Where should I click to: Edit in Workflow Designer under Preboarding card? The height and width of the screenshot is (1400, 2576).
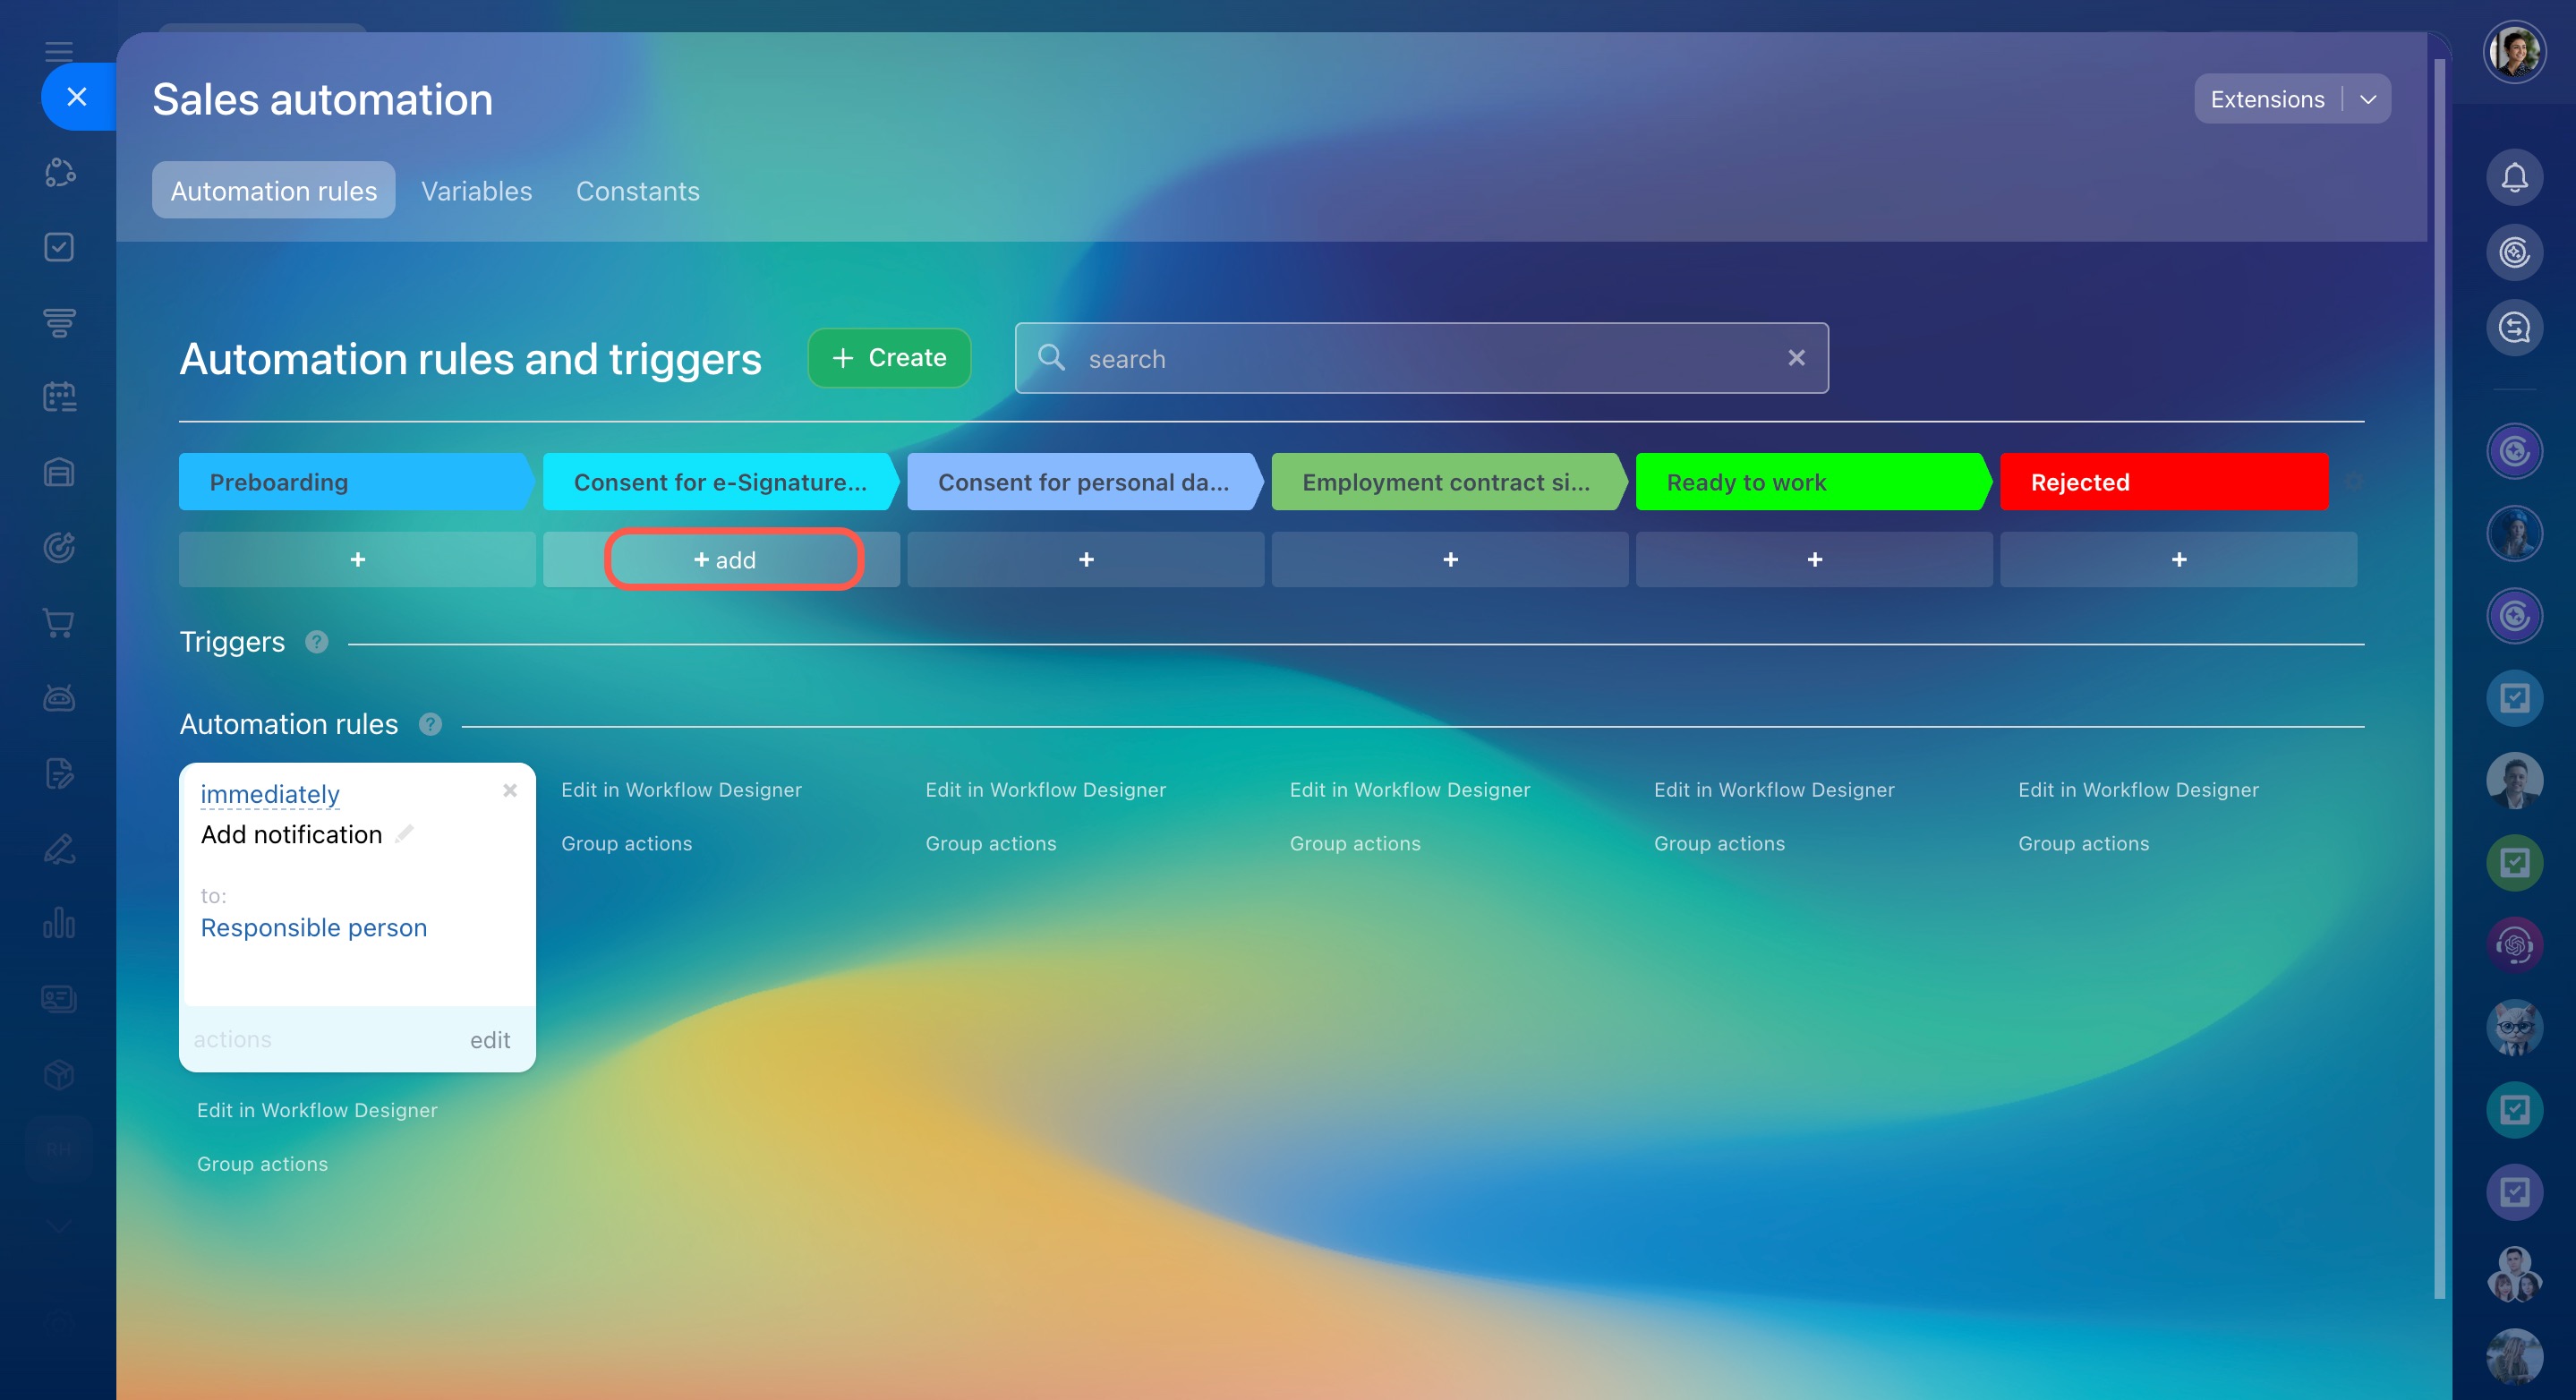317,1110
